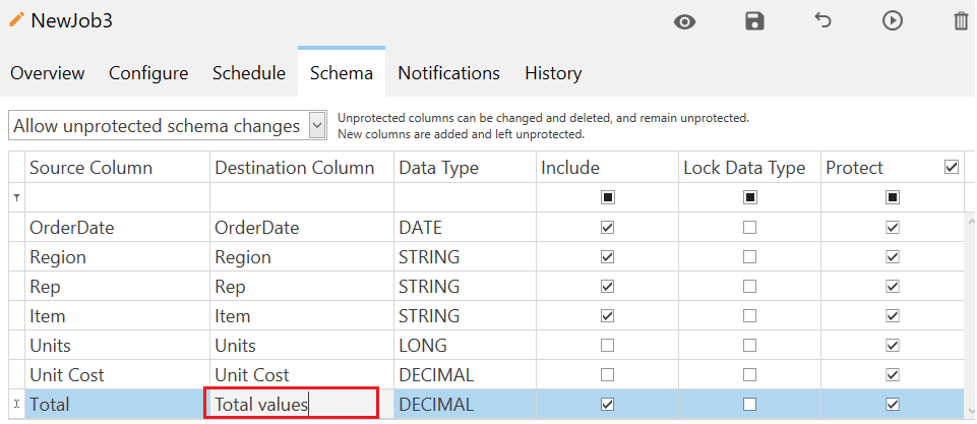Screen dimensions: 977x424
Task: Check Lock Data Type for Units row
Action: click(750, 345)
